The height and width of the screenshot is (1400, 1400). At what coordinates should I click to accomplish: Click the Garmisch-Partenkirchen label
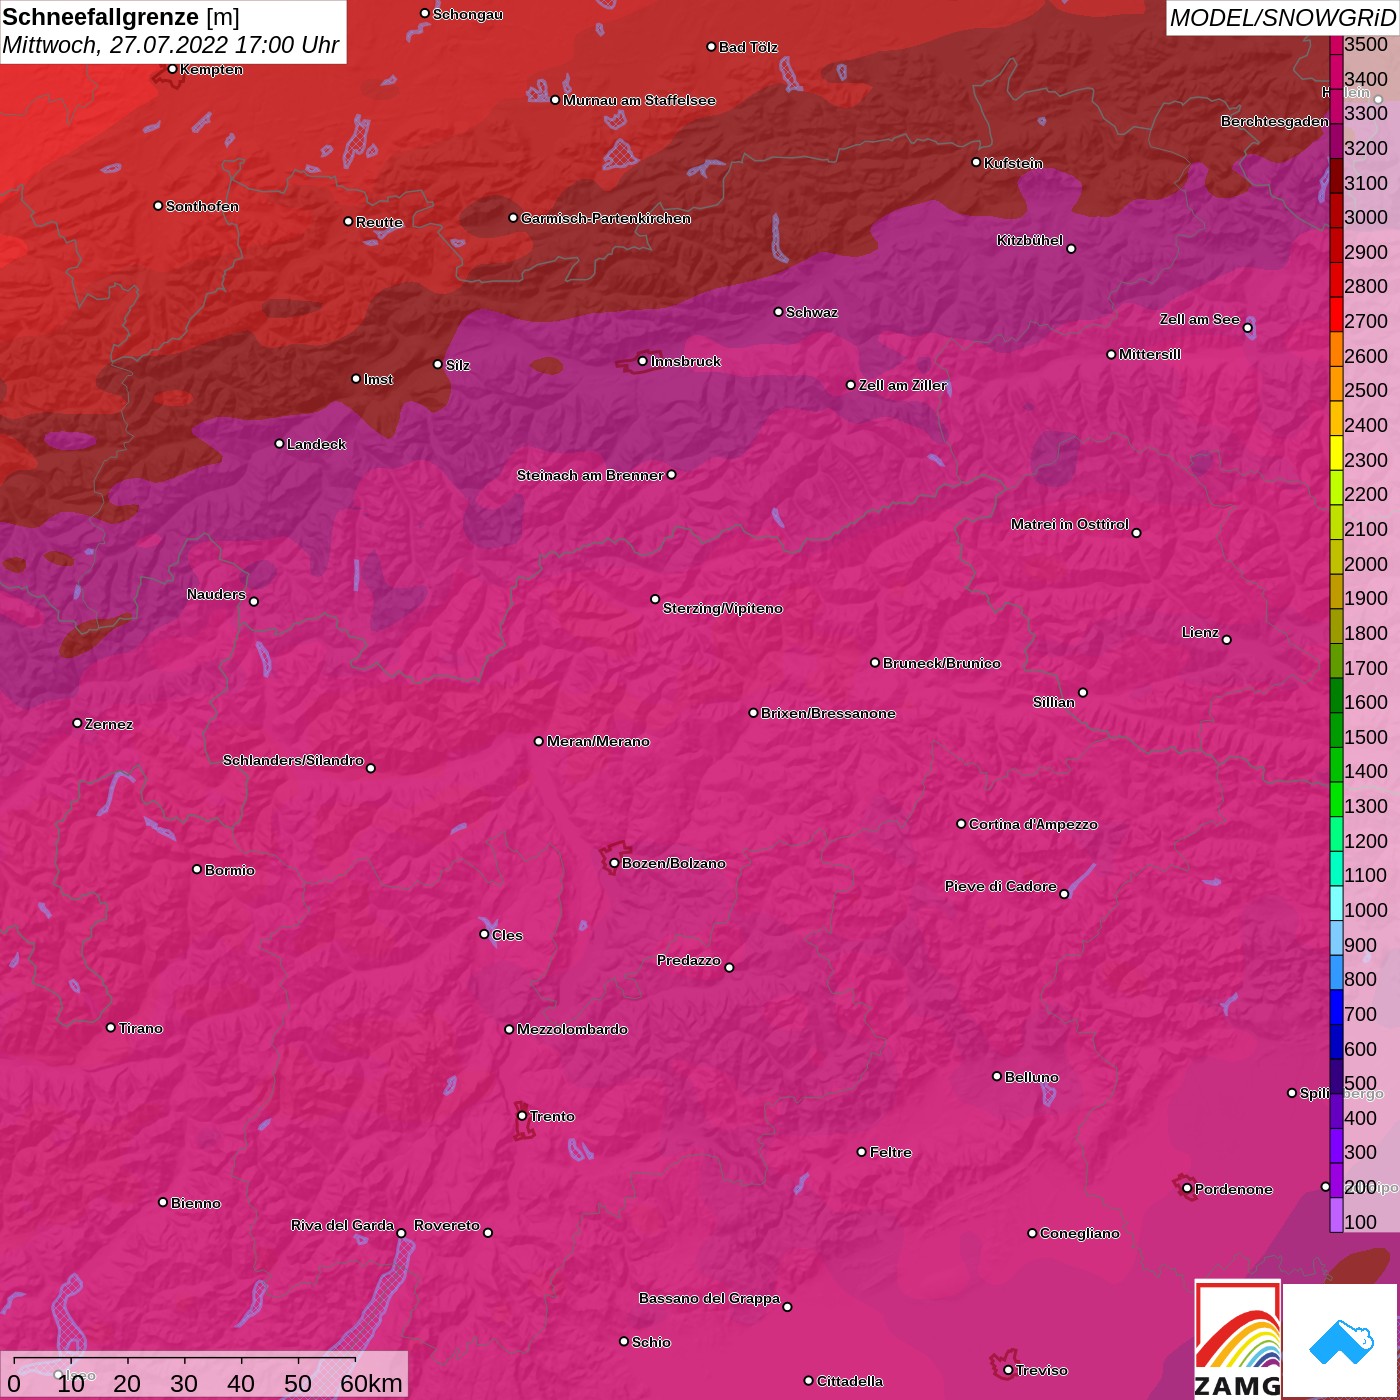[x=606, y=218]
